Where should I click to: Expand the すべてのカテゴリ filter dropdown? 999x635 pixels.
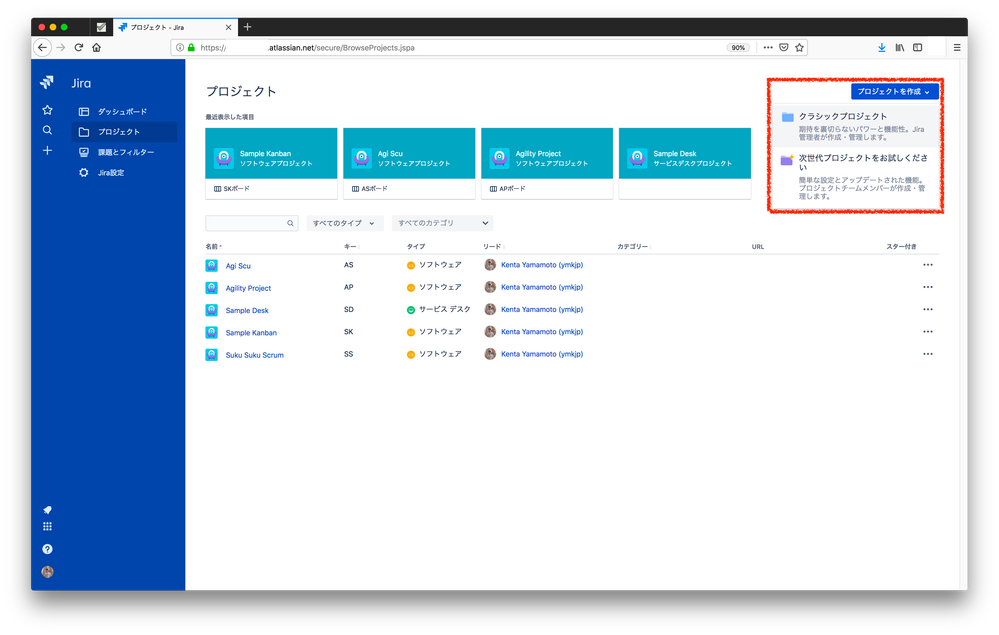pos(442,224)
